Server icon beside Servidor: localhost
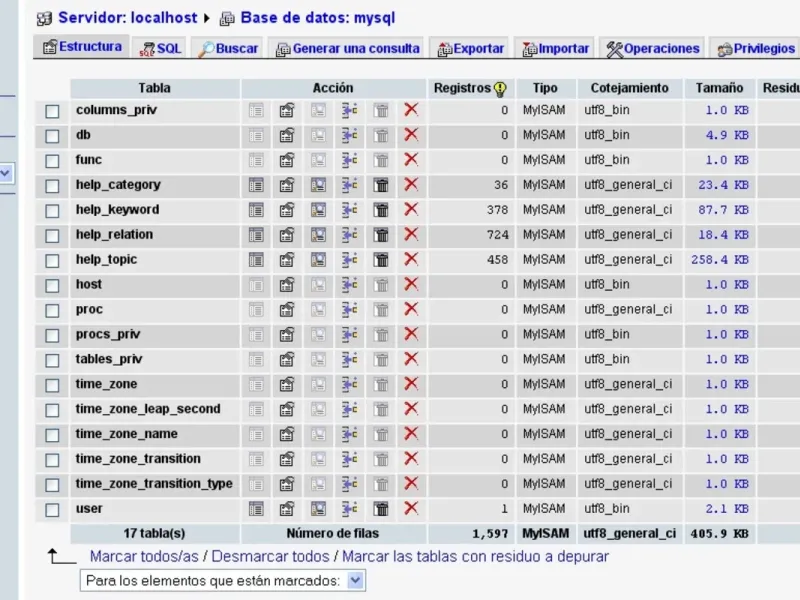The image size is (800, 600). (44, 19)
